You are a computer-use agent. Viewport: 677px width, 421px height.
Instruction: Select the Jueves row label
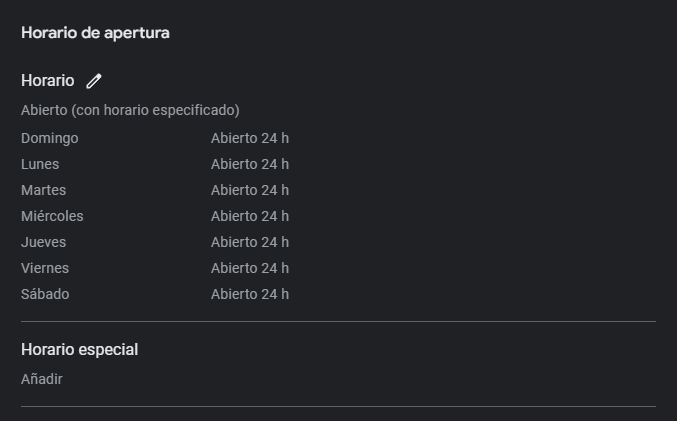coord(44,242)
